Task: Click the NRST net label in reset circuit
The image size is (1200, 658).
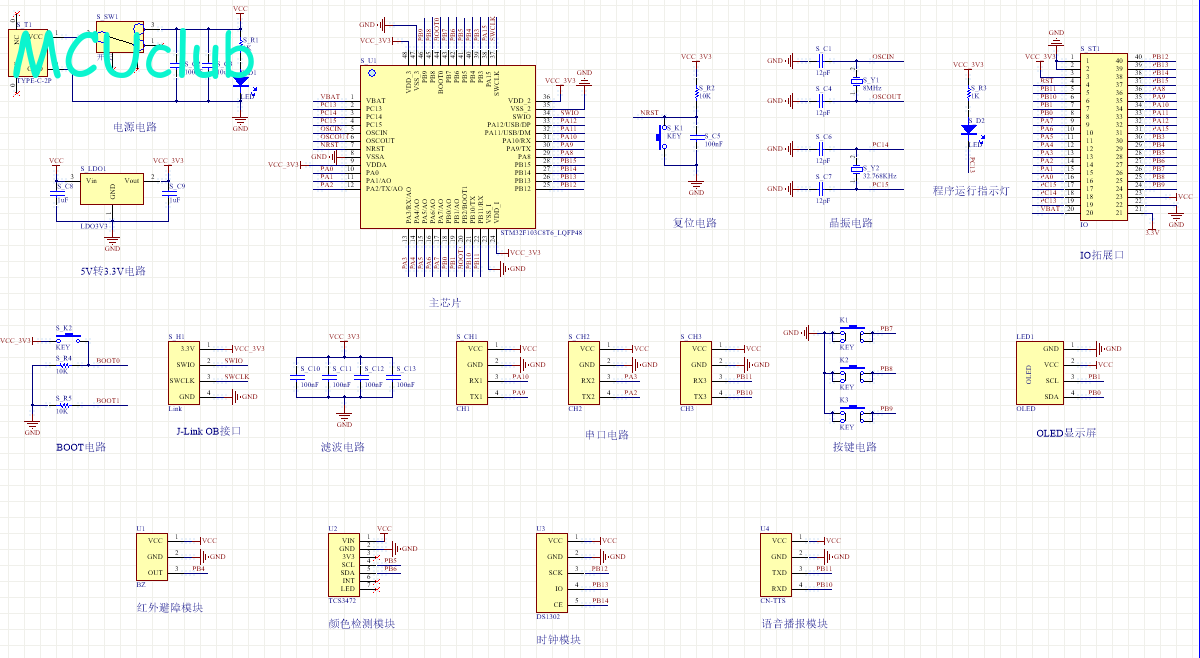Action: [649, 113]
